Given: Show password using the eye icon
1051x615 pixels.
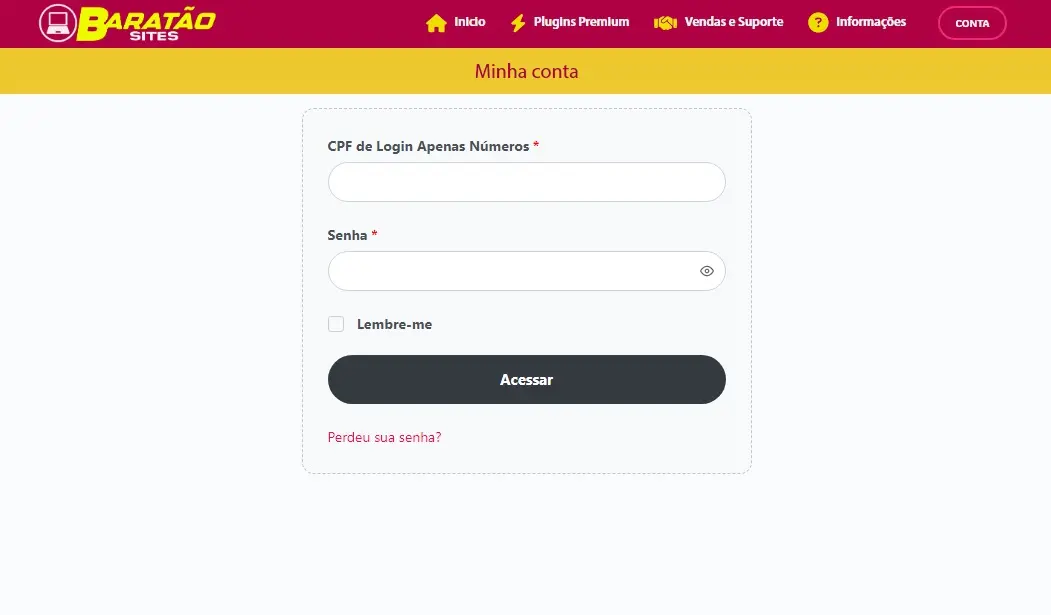Looking at the screenshot, I should click(707, 271).
